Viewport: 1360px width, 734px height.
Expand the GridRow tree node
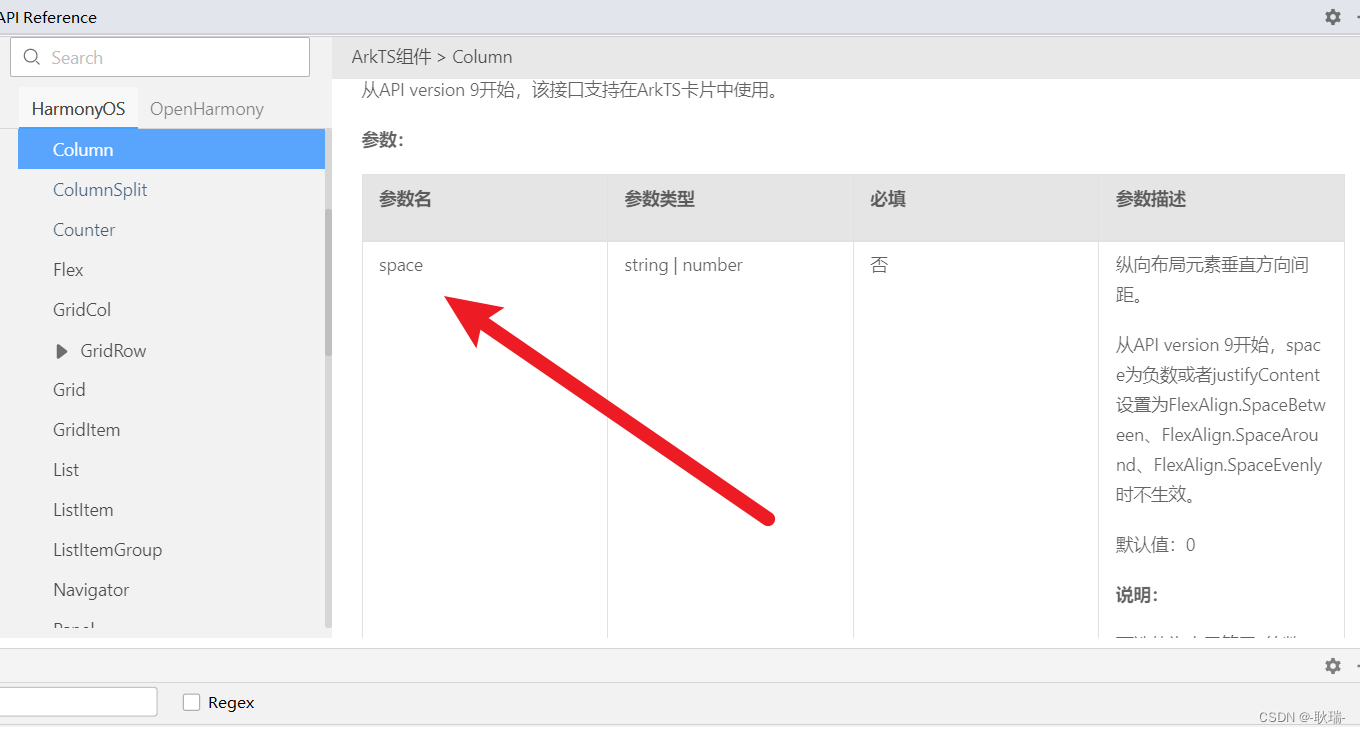[62, 351]
